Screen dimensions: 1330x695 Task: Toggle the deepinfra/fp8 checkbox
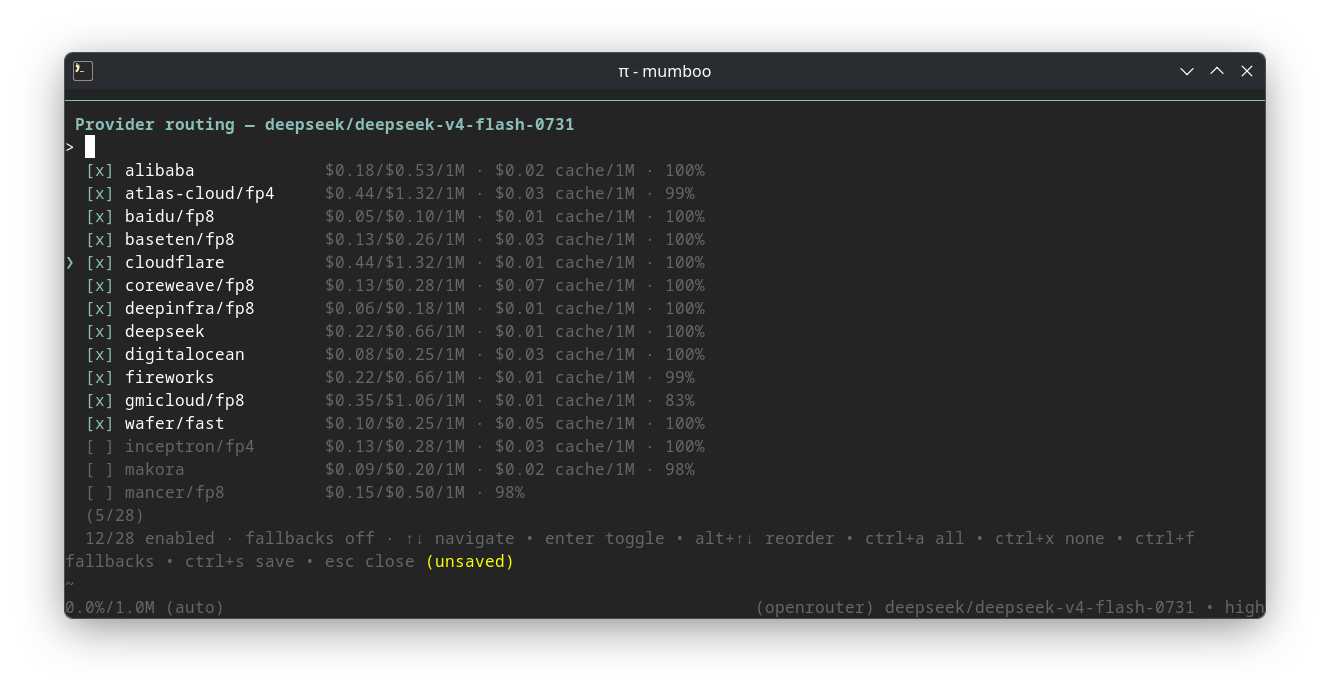point(100,308)
